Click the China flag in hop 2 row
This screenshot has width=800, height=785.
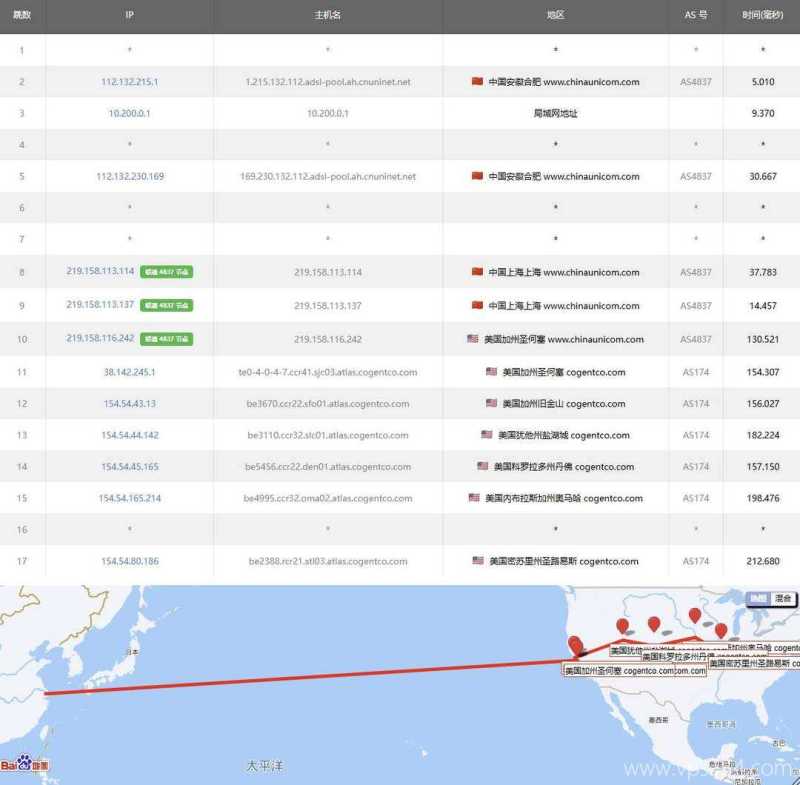pos(477,82)
